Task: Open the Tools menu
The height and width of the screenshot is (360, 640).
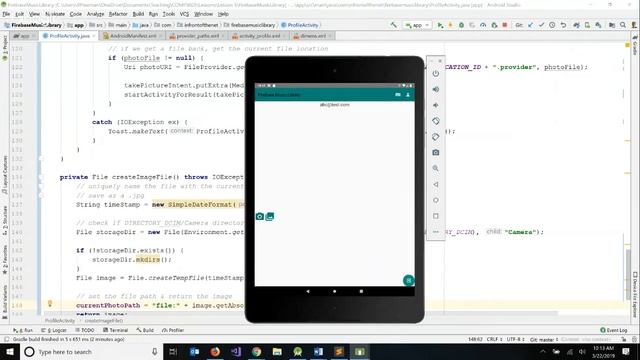Action: point(169,14)
